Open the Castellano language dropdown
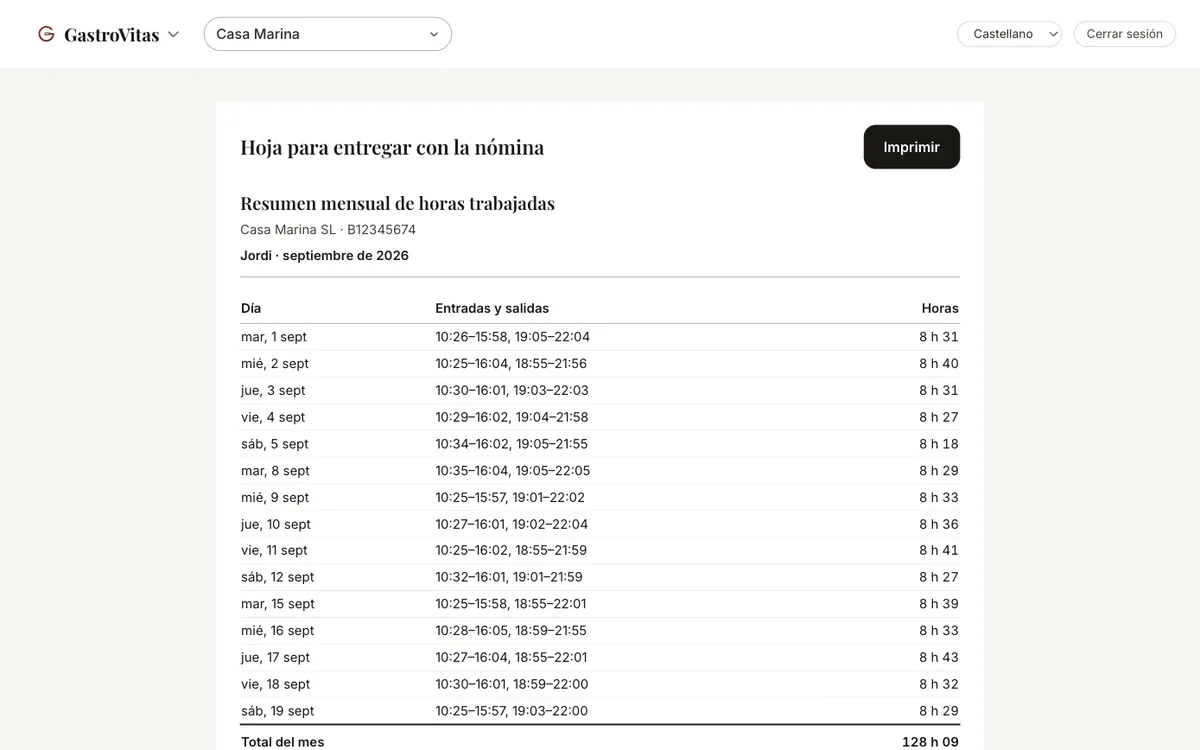 tap(1009, 34)
